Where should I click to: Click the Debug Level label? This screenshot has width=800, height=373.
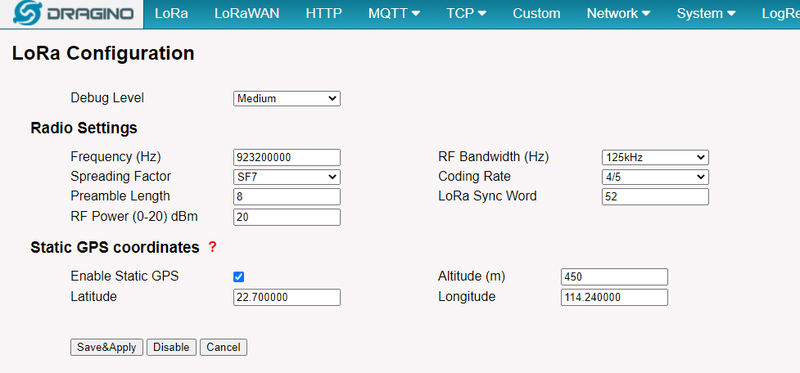coord(107,98)
